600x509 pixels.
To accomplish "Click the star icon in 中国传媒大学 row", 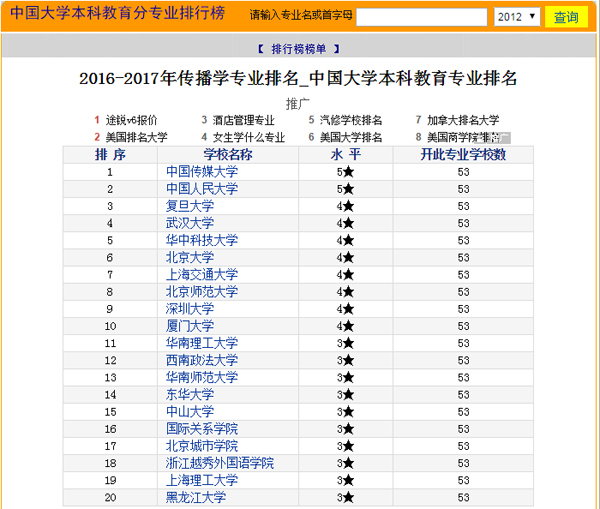I will tap(347, 172).
